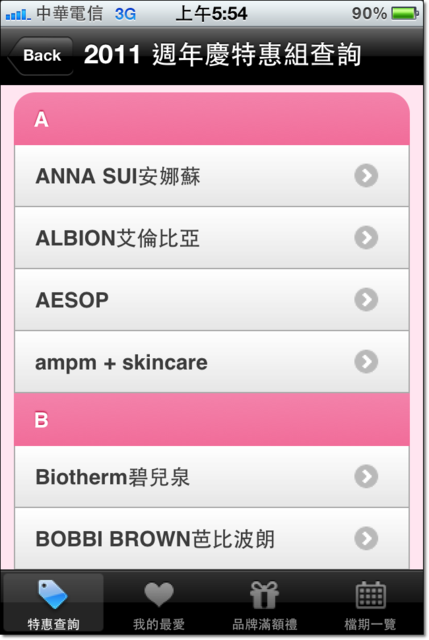The height and width of the screenshot is (640, 429).
Task: Tap the arrow beside Biotherm碧兒泉
Action: click(366, 476)
